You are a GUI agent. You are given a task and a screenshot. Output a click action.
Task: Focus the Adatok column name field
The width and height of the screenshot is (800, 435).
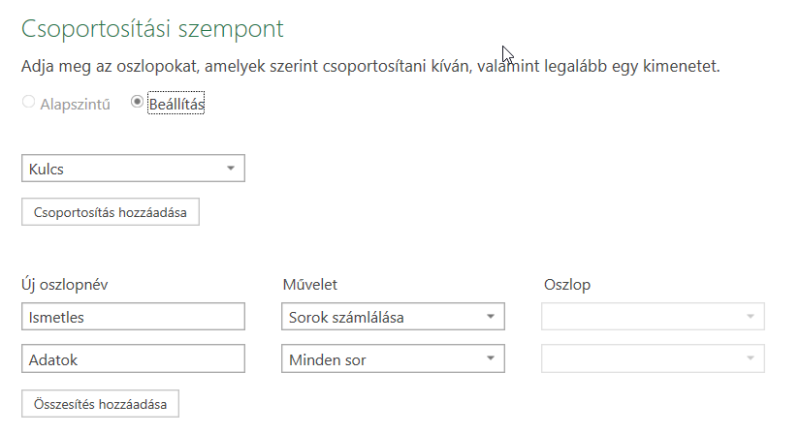tap(132, 359)
